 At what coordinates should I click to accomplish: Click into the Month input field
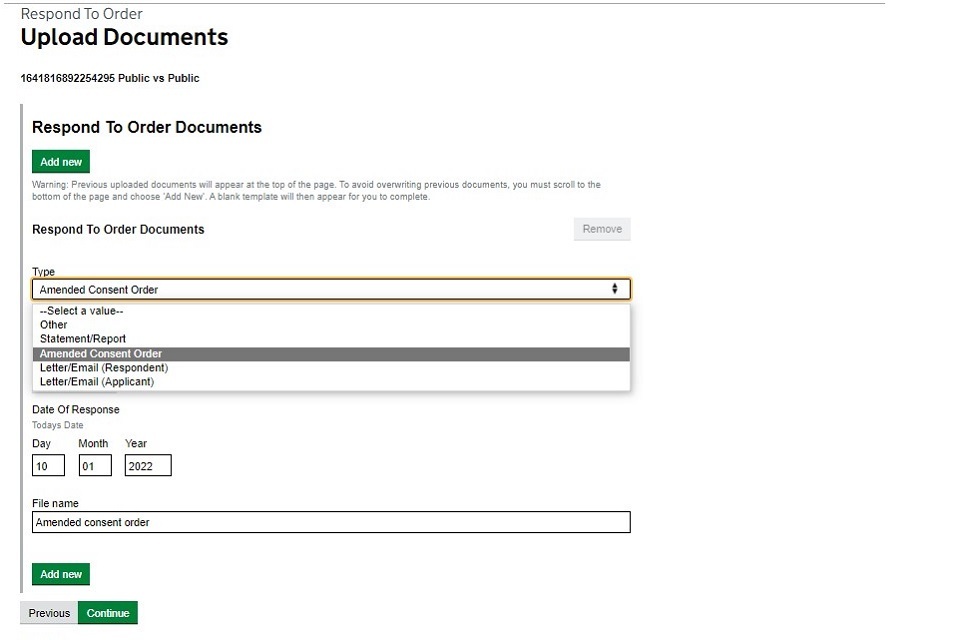pyautogui.click(x=95, y=465)
